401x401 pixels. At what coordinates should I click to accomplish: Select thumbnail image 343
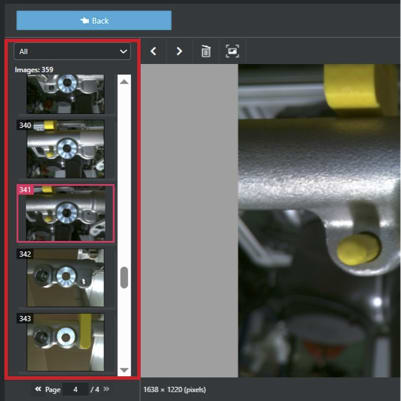pos(65,342)
